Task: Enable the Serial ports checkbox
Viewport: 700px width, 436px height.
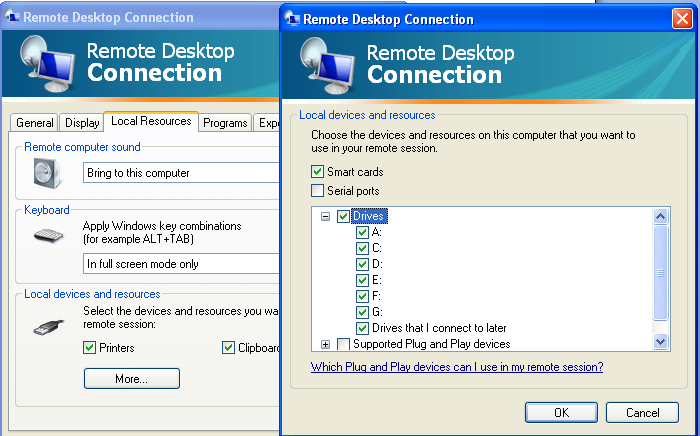Action: (x=317, y=191)
